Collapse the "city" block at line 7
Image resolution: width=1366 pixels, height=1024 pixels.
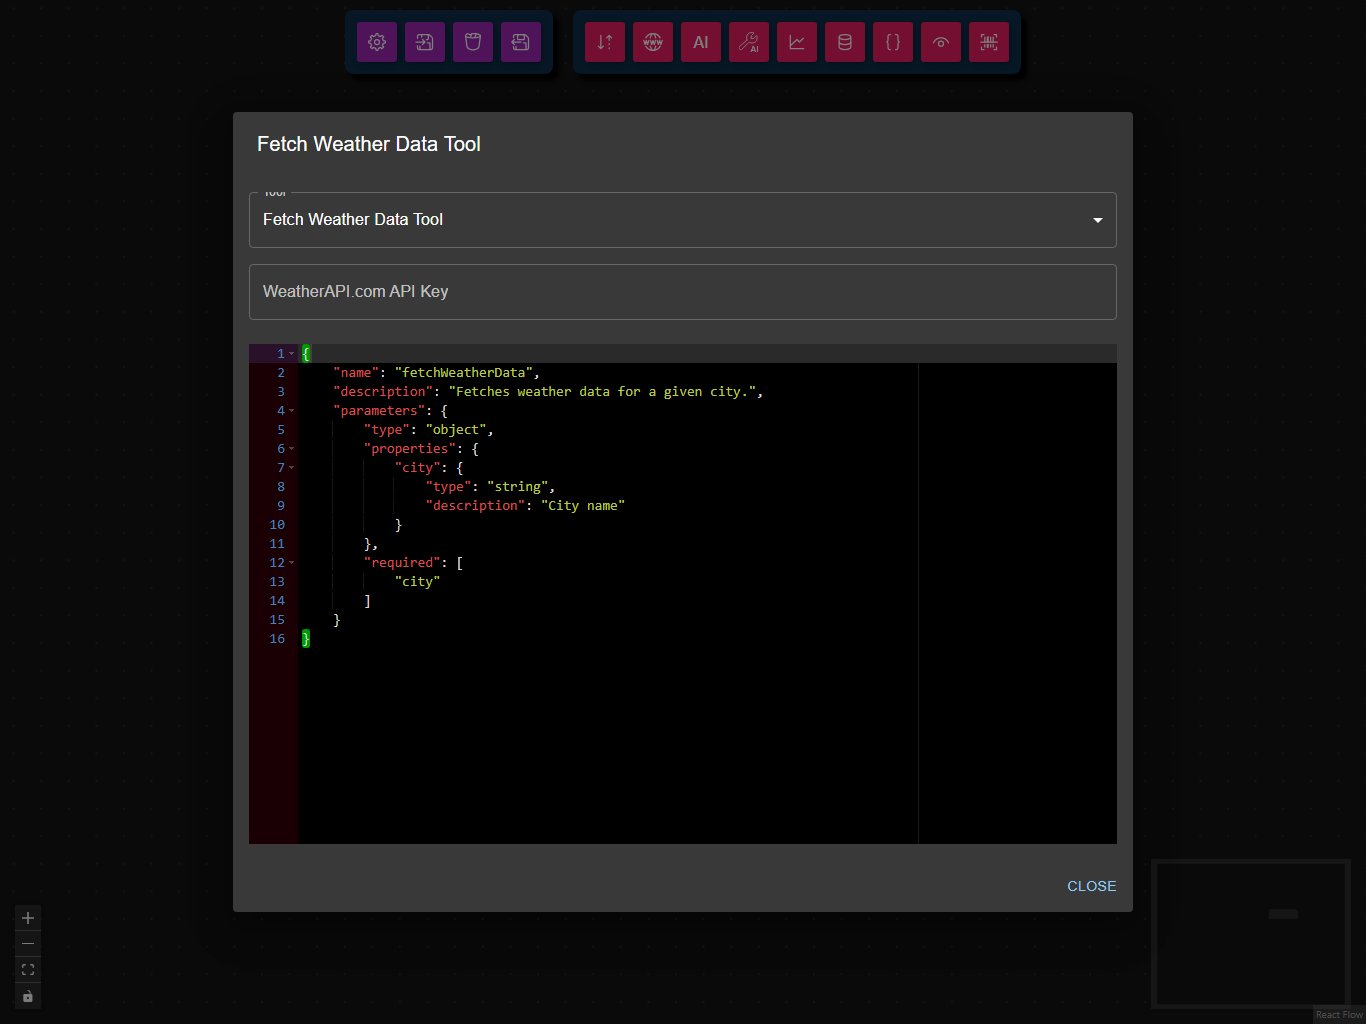[x=291, y=468]
